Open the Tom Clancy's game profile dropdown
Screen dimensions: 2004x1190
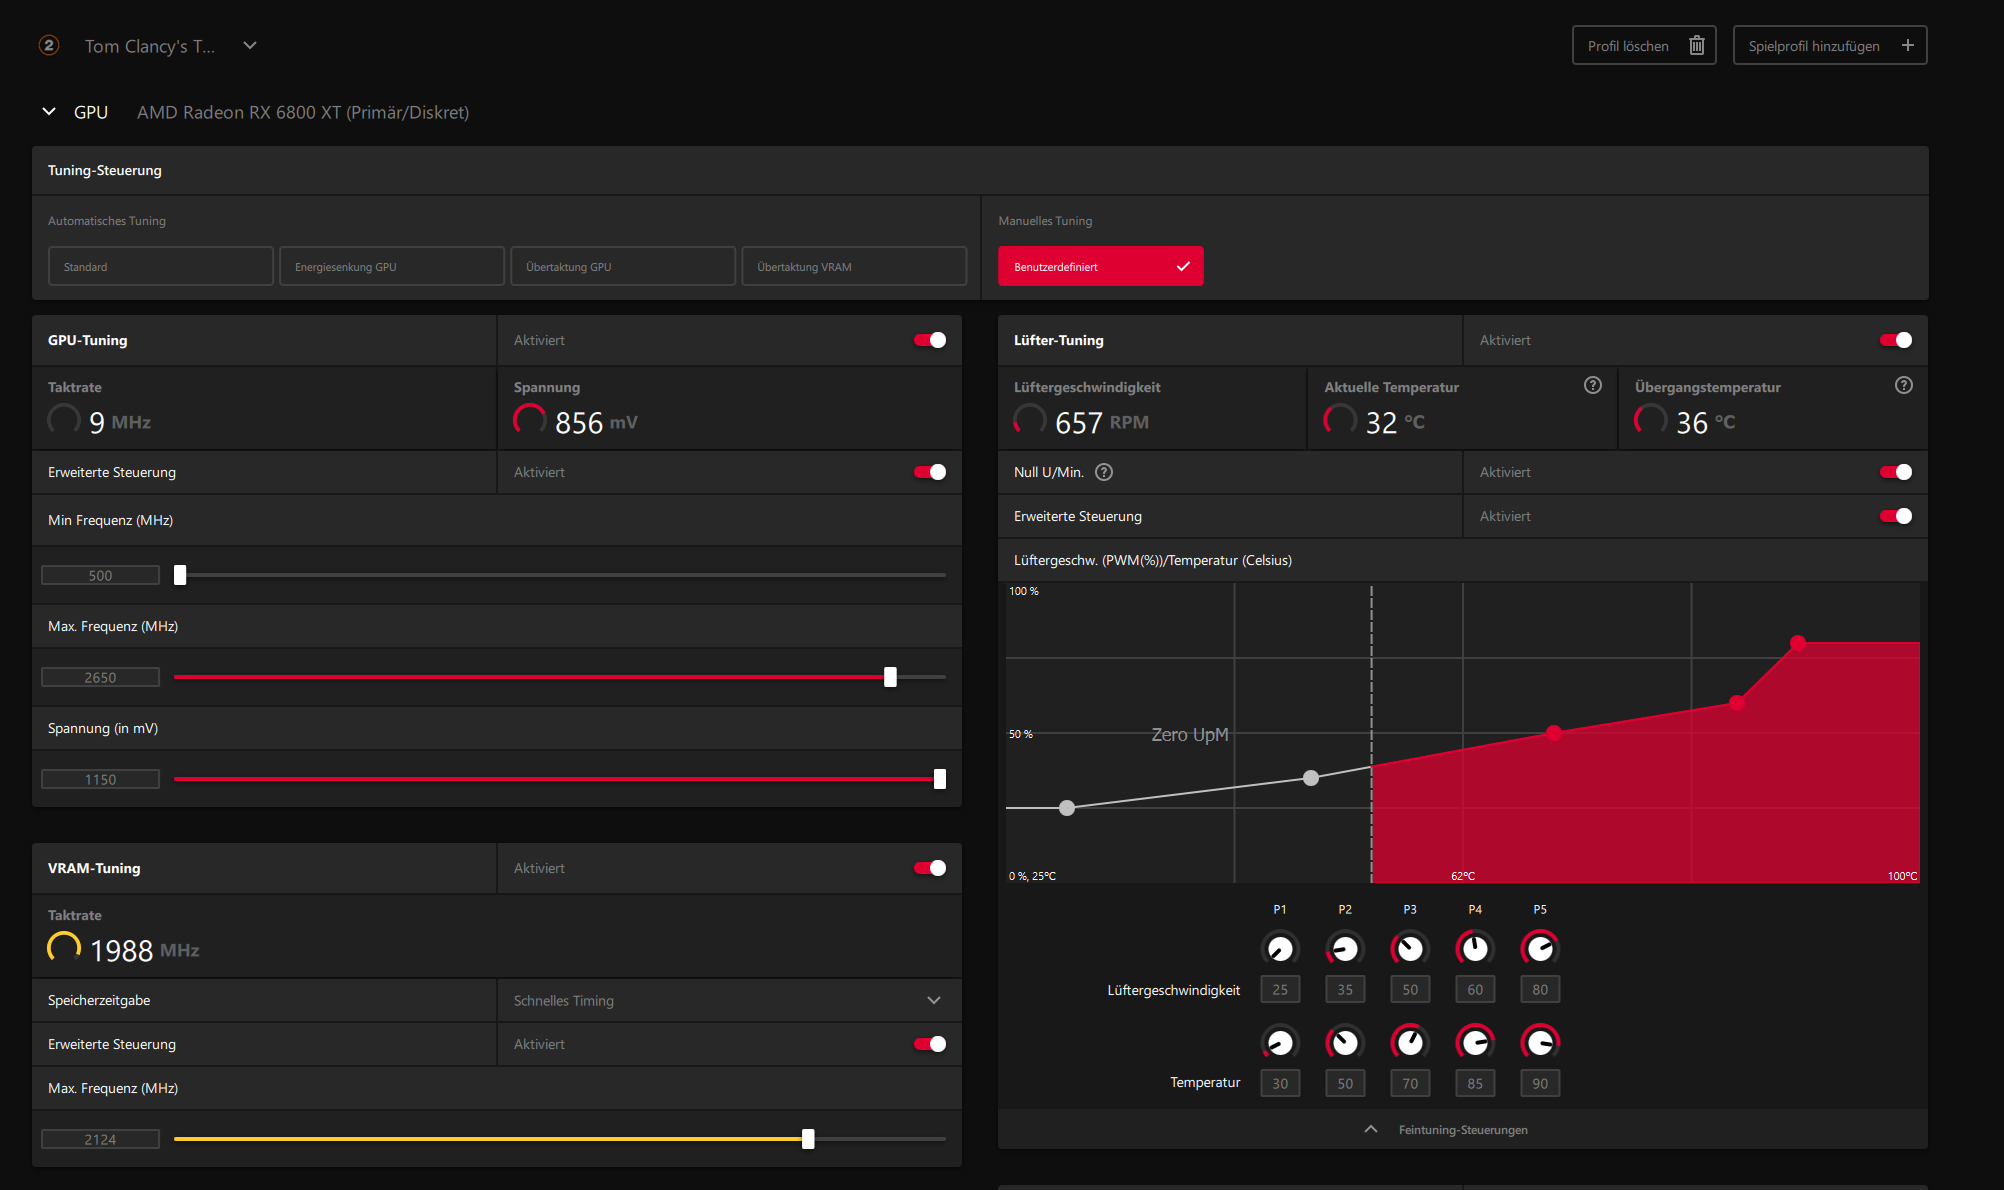pos(250,46)
